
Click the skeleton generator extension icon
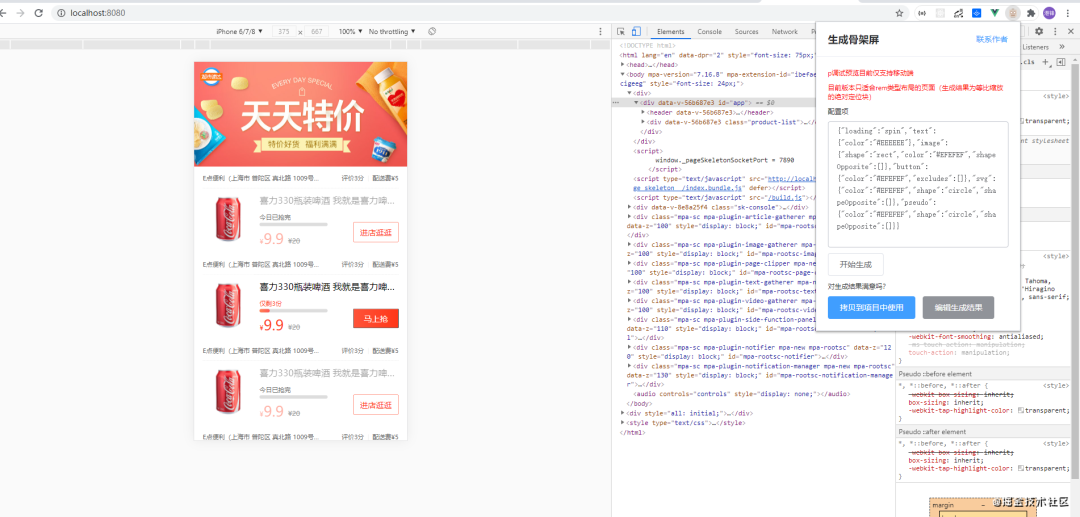[1012, 13]
